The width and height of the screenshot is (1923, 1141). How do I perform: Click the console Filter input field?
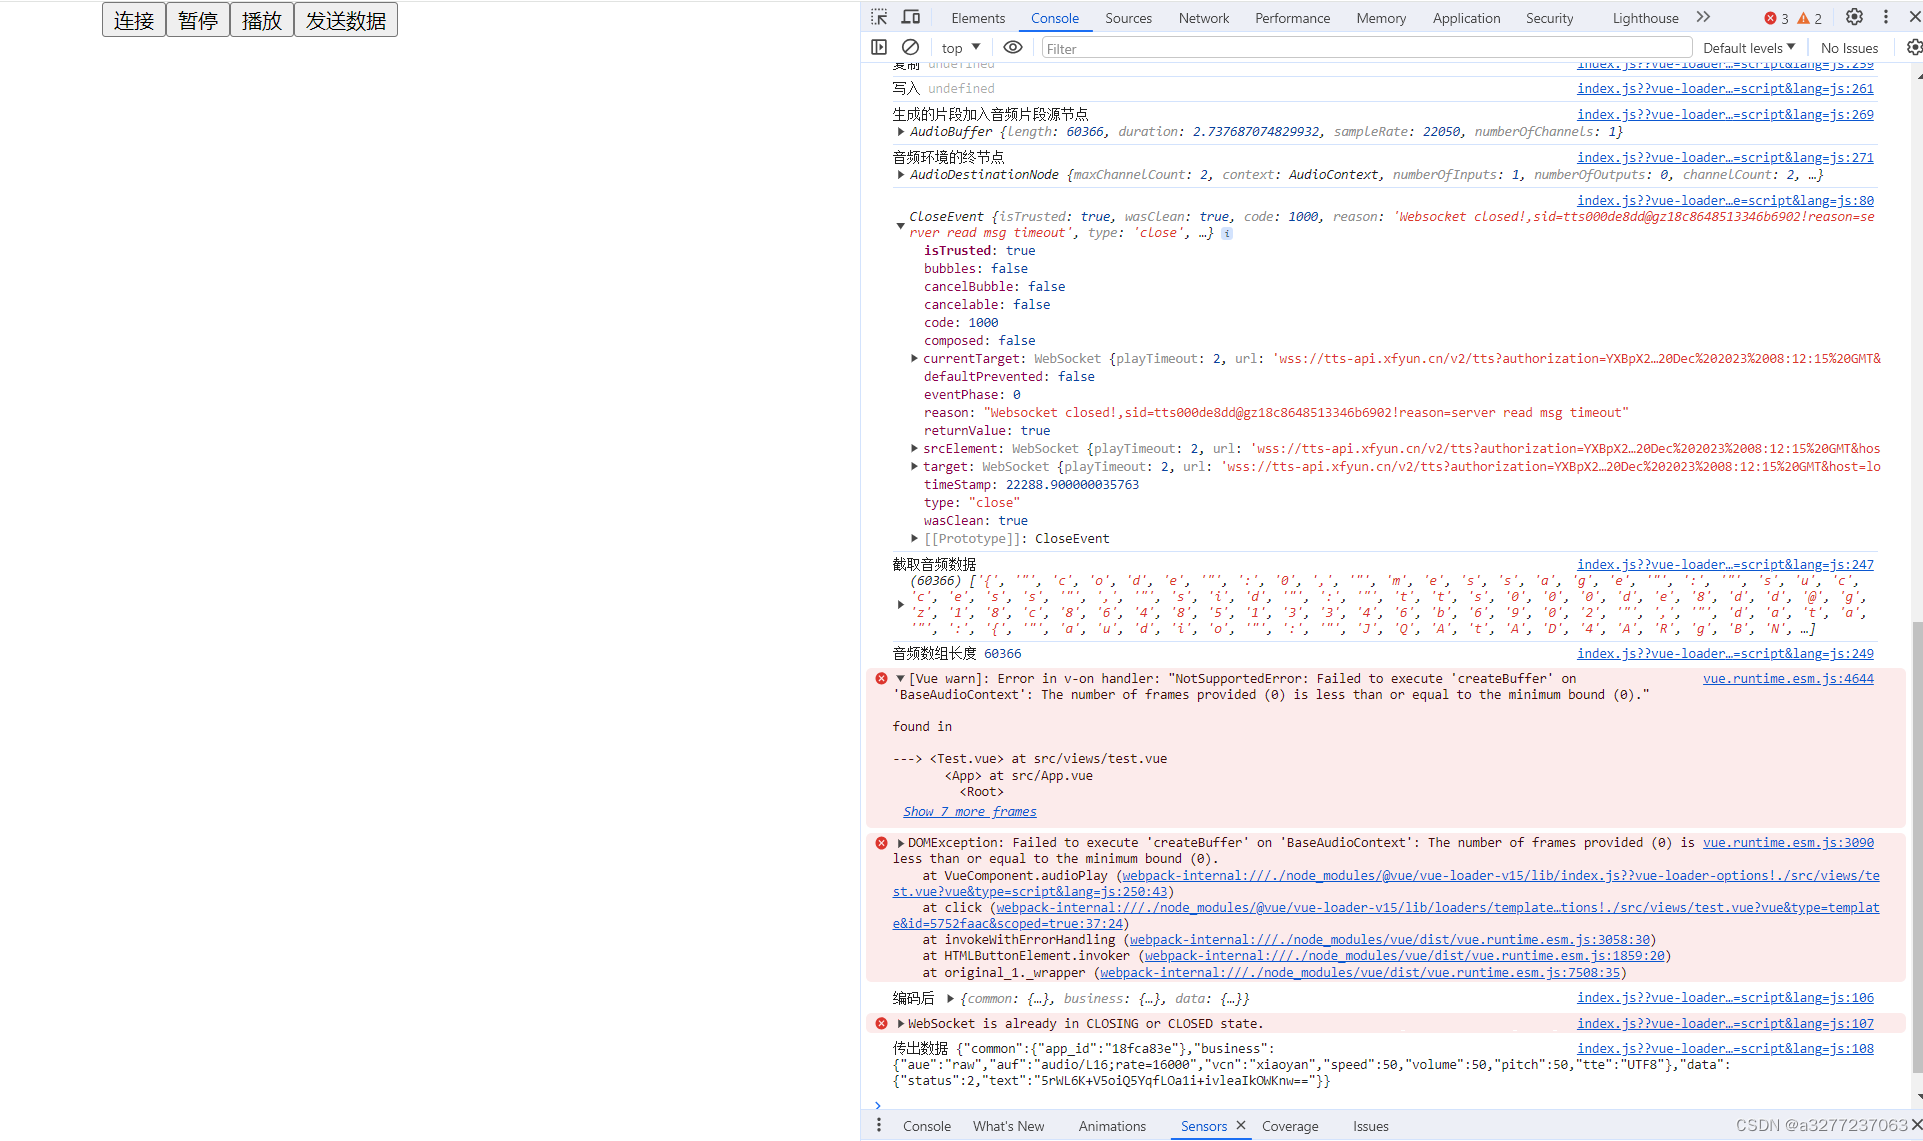(x=1365, y=48)
